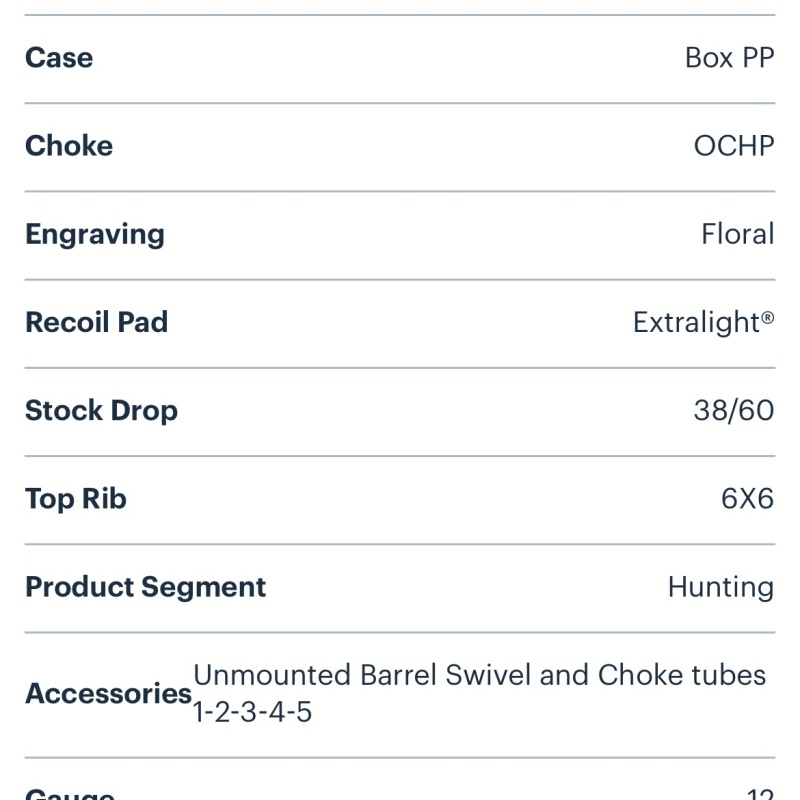Viewport: 800px width, 800px height.
Task: Select the partially visible Gauge label
Action: (70, 794)
